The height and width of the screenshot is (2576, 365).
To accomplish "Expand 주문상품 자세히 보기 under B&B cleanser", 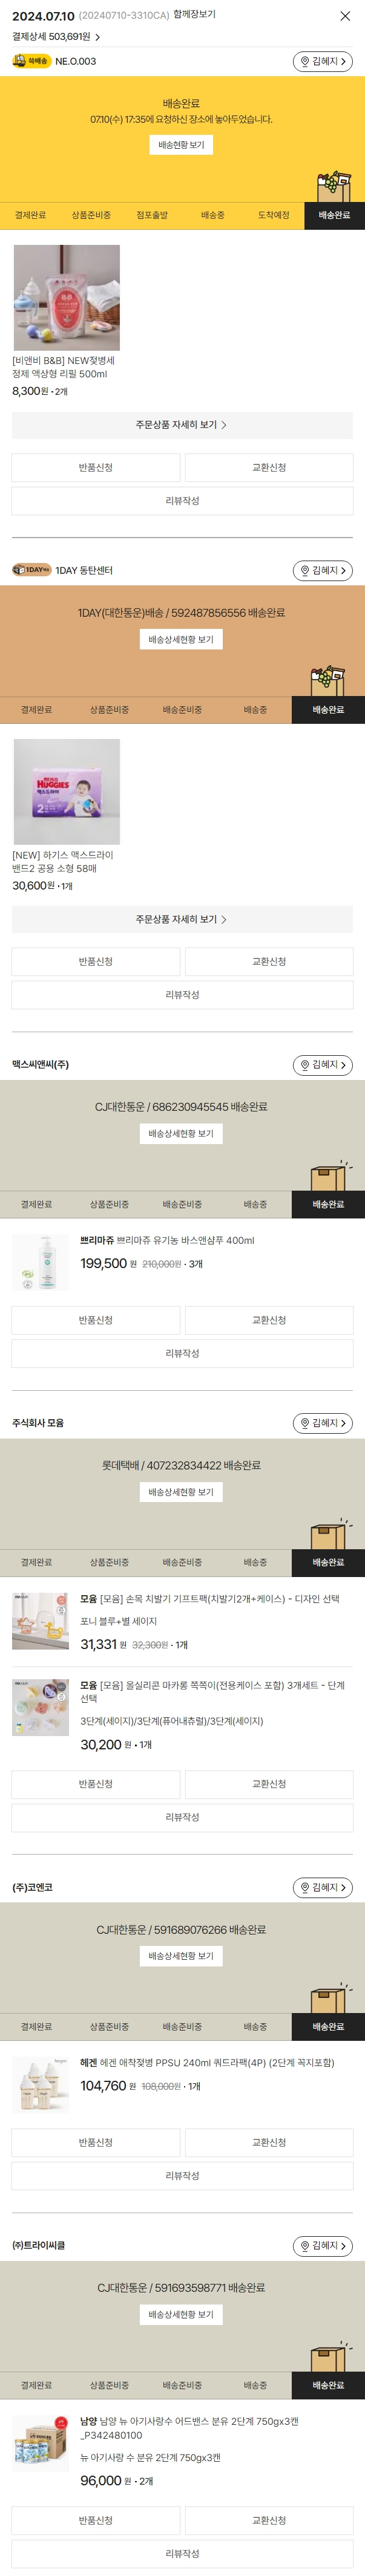I will pos(182,425).
